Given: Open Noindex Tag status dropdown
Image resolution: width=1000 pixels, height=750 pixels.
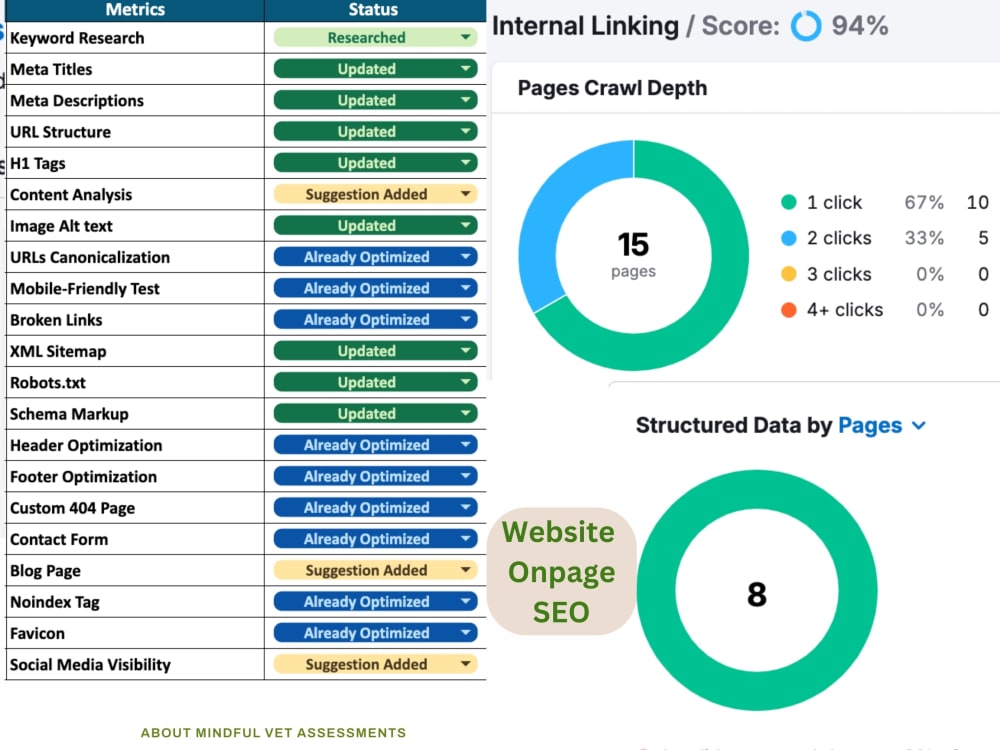Looking at the screenshot, I should click(x=376, y=601).
